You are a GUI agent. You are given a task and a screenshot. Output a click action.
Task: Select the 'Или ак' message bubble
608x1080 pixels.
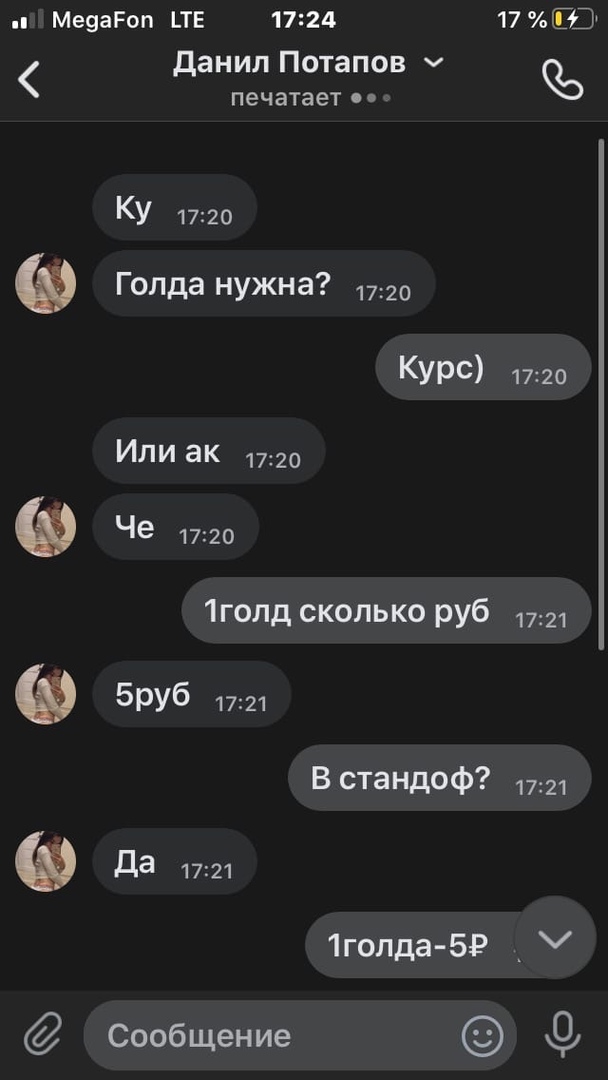209,450
